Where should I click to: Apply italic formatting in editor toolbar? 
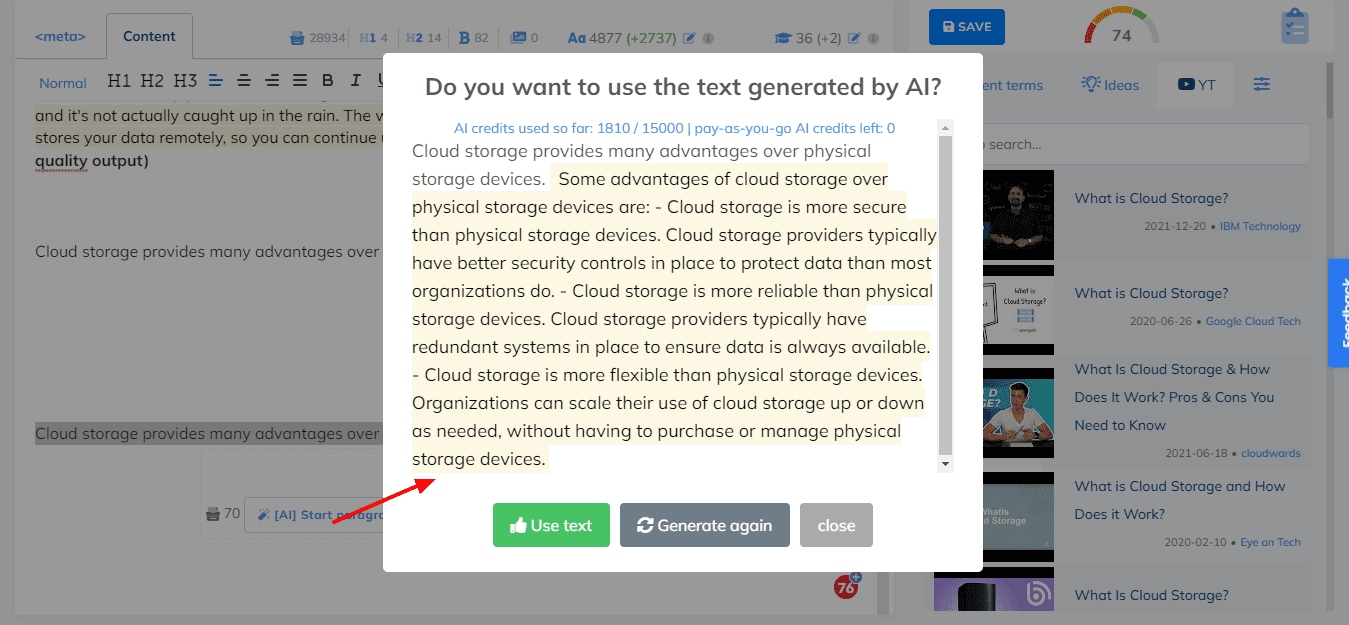click(x=354, y=81)
